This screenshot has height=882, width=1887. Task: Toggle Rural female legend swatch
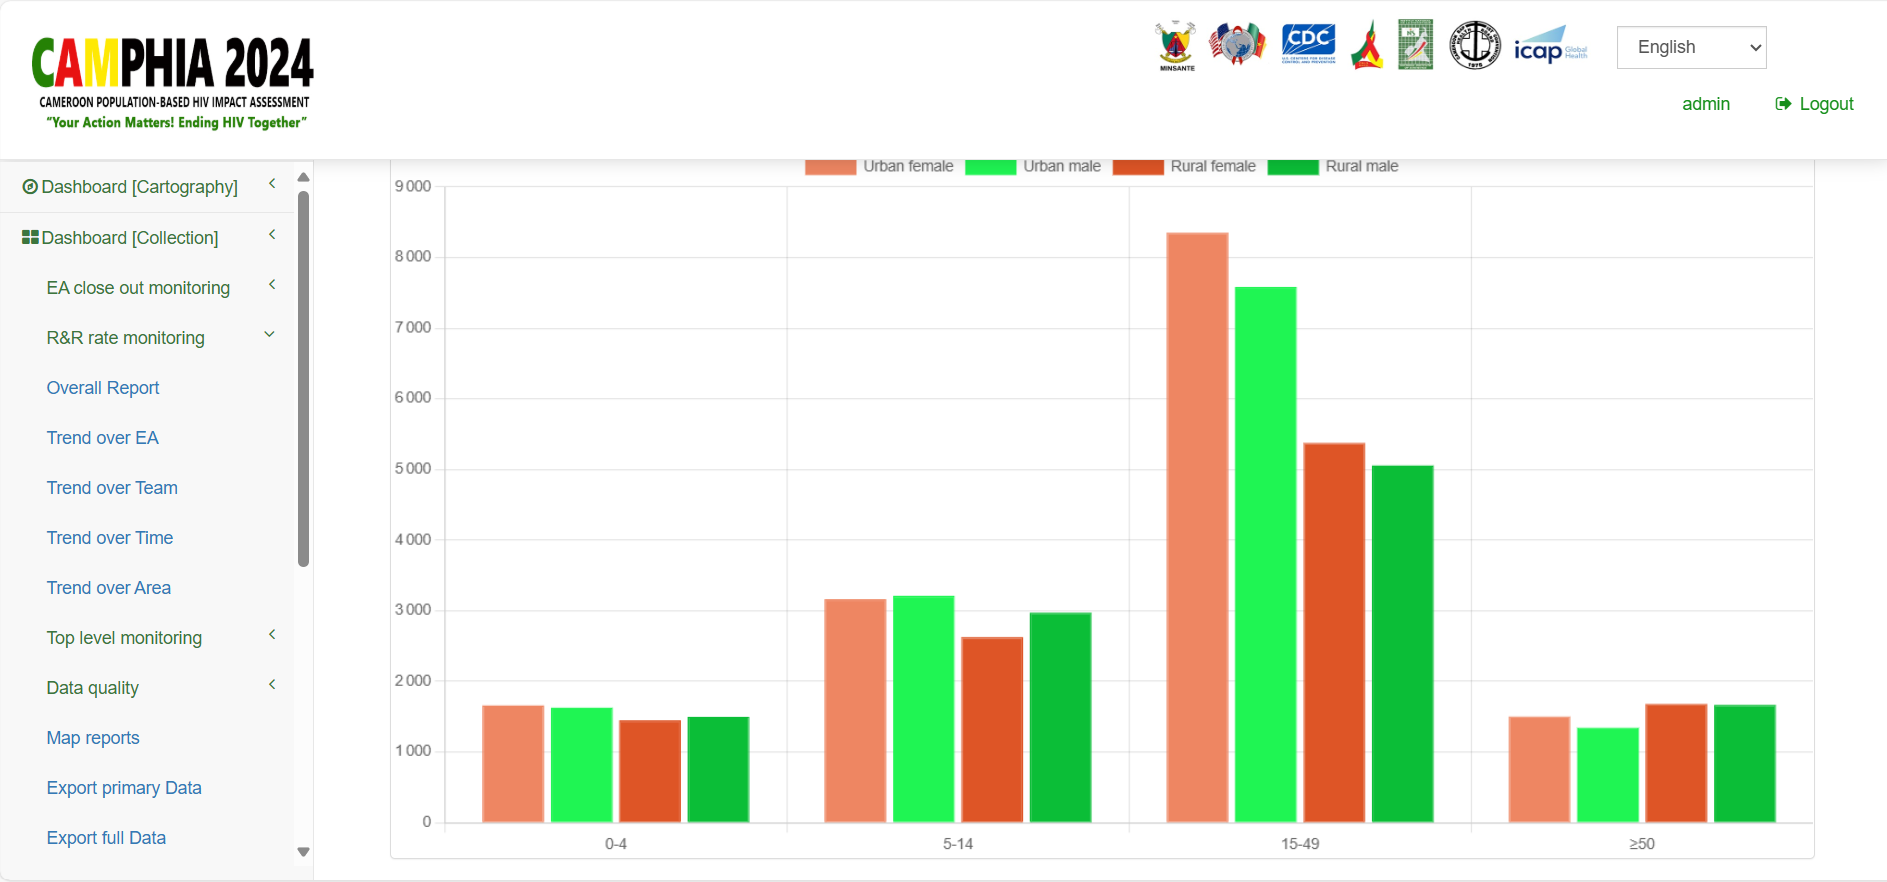point(1138,167)
